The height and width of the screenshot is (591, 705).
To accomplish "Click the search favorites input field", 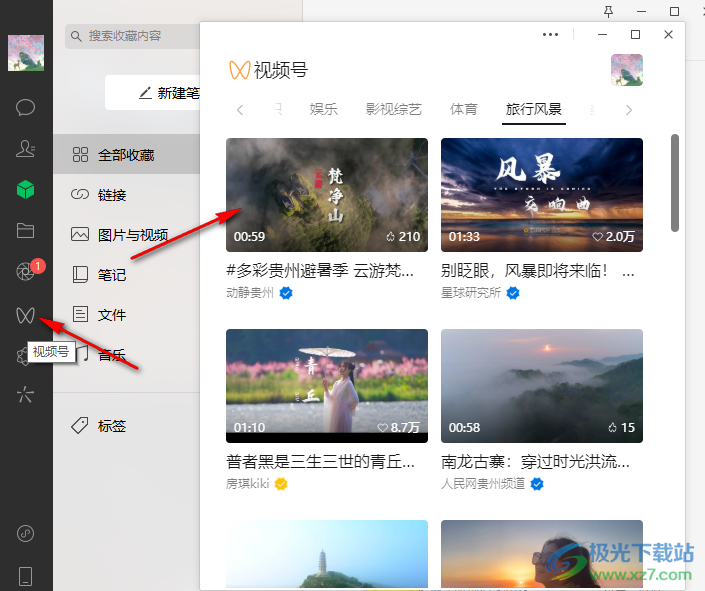I will (x=132, y=36).
